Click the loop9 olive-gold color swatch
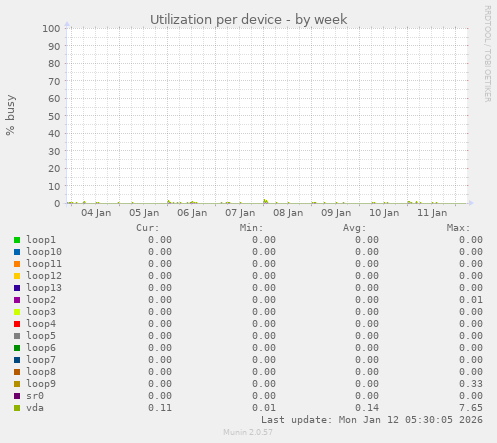The height and width of the screenshot is (443, 497). [17, 384]
